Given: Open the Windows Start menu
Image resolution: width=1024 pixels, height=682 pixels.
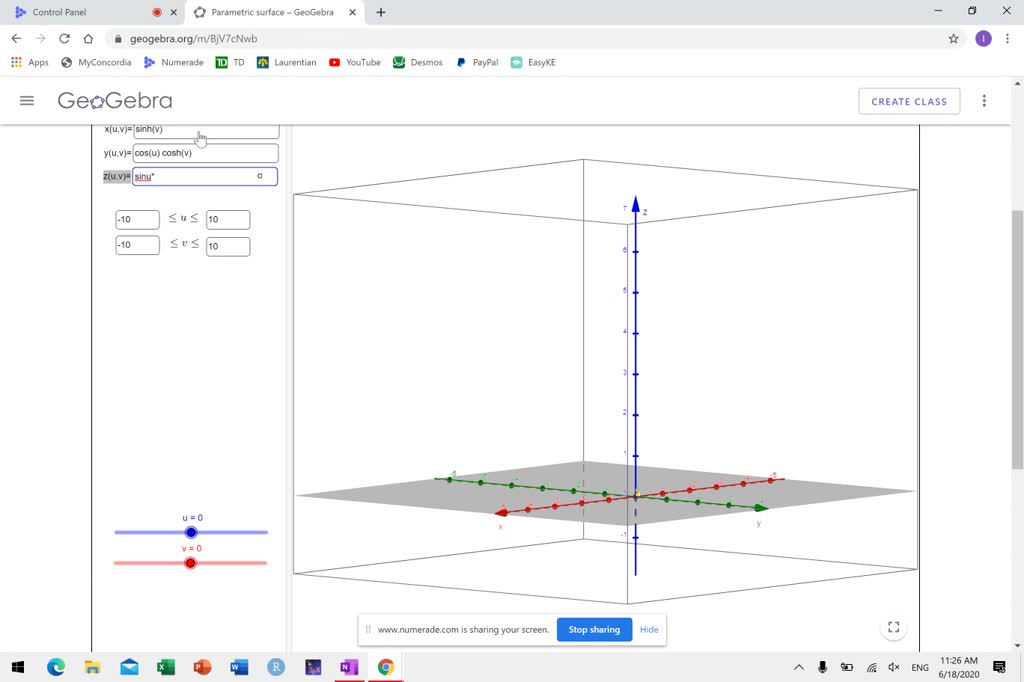Looking at the screenshot, I should pos(15,667).
